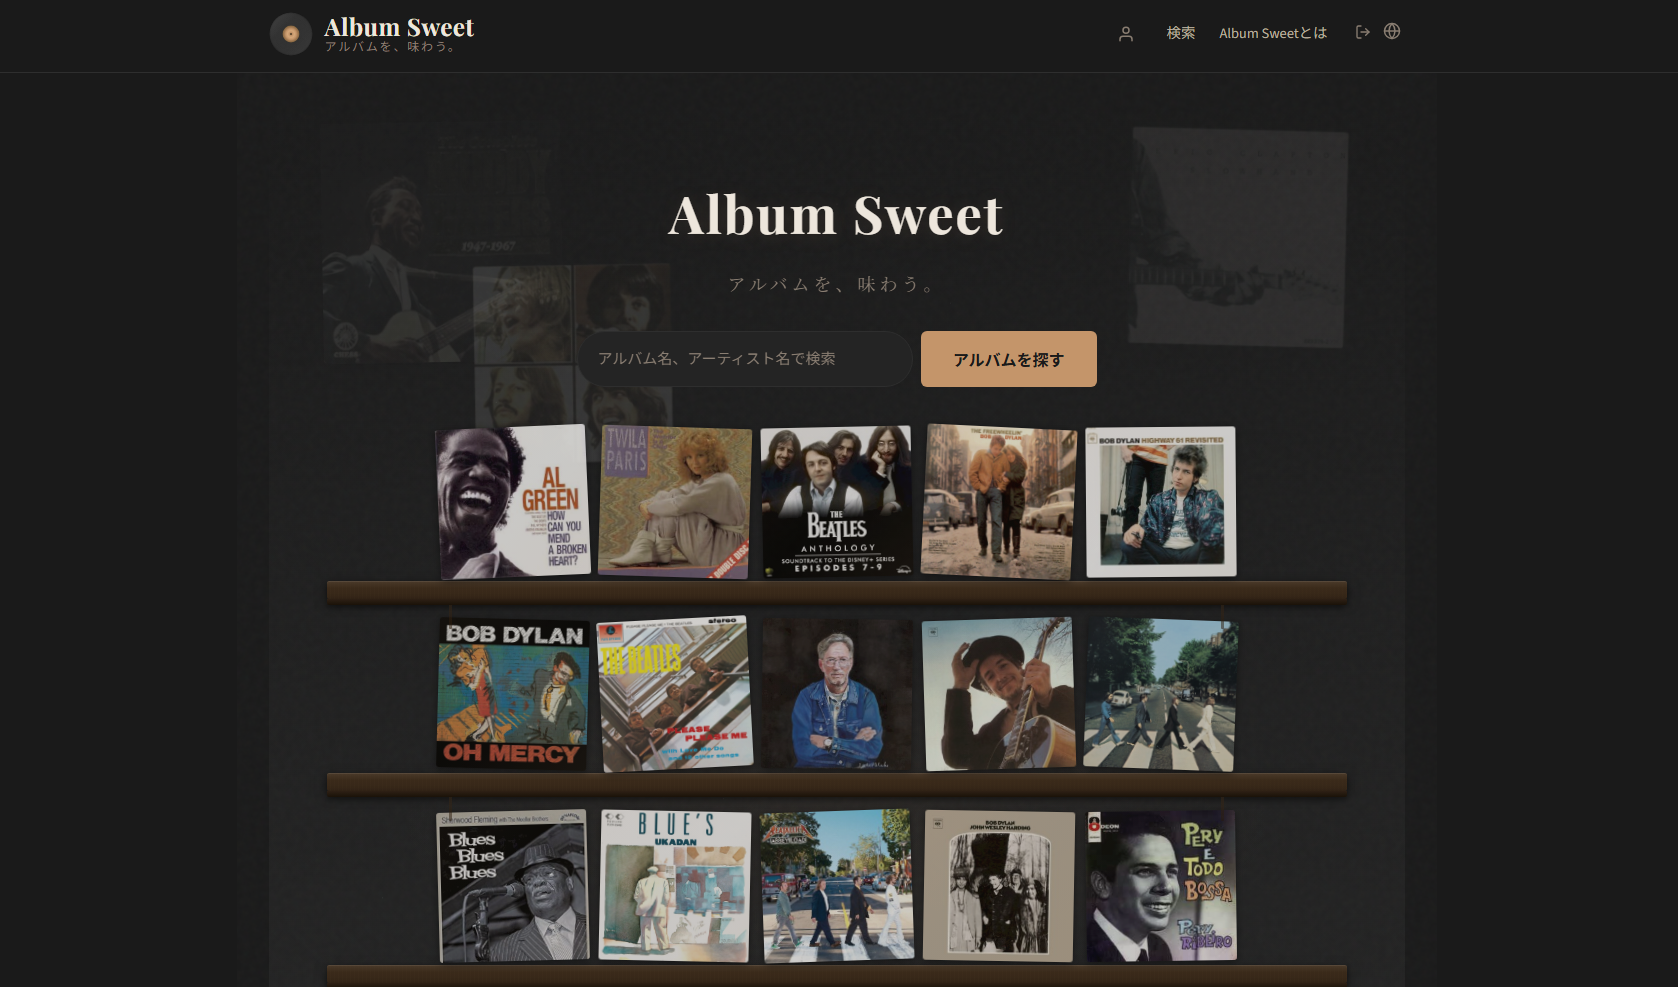Viewport: 1678px width, 987px height.
Task: Select the Beatles Please Please Me cover
Action: click(x=675, y=693)
